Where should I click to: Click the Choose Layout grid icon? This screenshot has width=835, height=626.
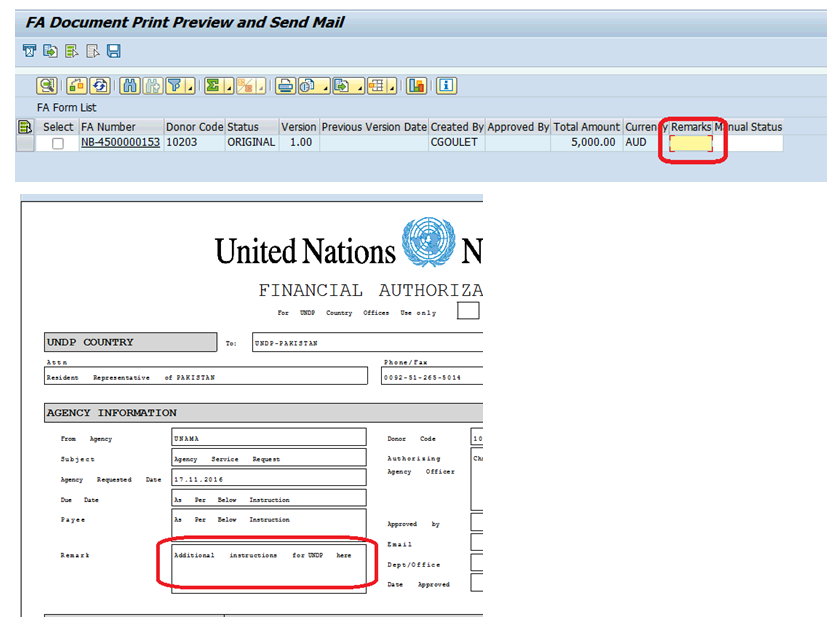pyautogui.click(x=376, y=86)
